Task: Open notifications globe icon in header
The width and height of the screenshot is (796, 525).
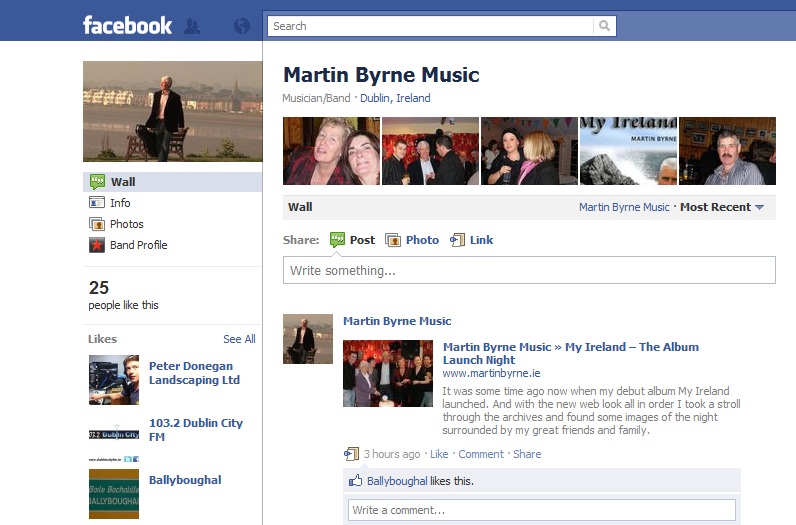Action: [x=242, y=26]
